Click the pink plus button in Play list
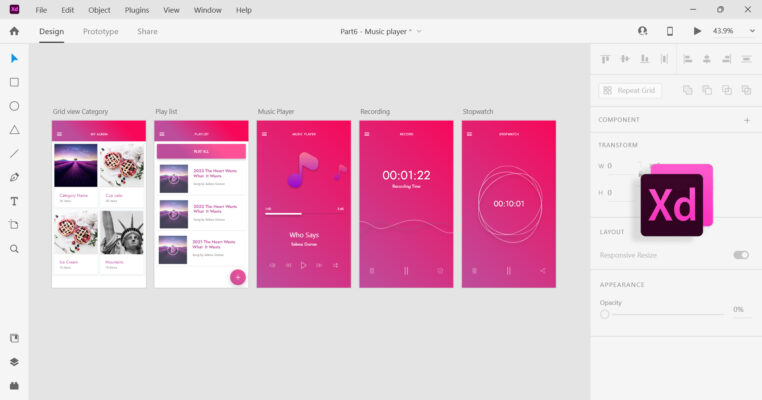 [x=238, y=277]
